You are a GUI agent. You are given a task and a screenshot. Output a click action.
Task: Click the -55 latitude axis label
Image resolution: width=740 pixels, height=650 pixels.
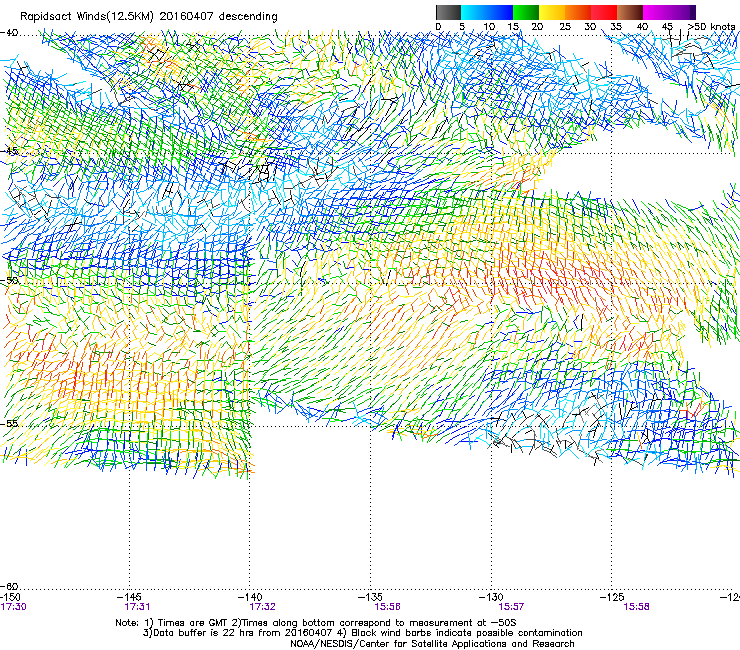(x=9, y=423)
